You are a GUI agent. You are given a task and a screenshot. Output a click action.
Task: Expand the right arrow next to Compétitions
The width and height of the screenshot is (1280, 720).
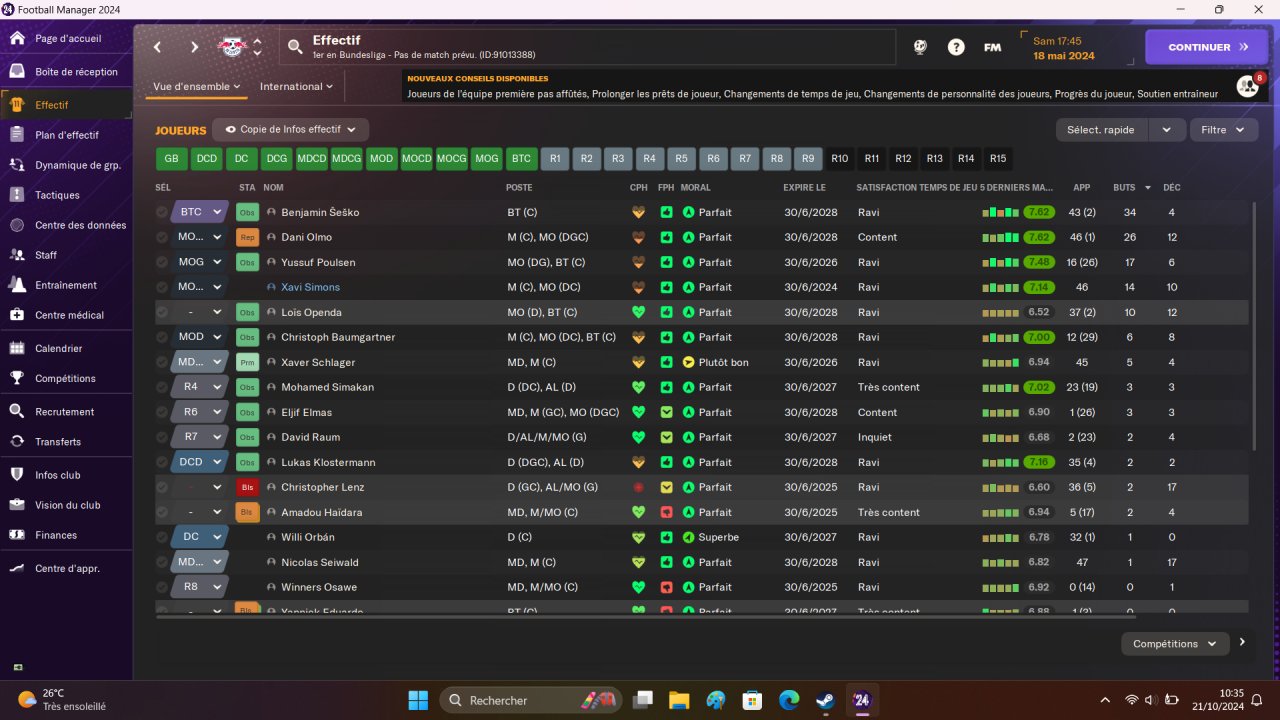pyautogui.click(x=1242, y=643)
